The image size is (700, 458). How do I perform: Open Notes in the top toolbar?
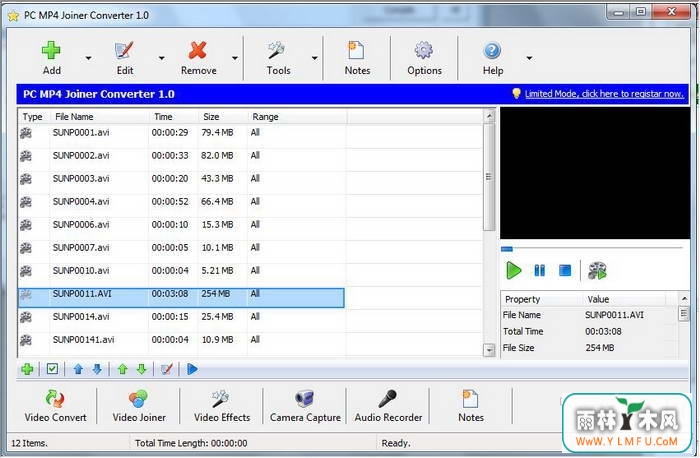[357, 58]
